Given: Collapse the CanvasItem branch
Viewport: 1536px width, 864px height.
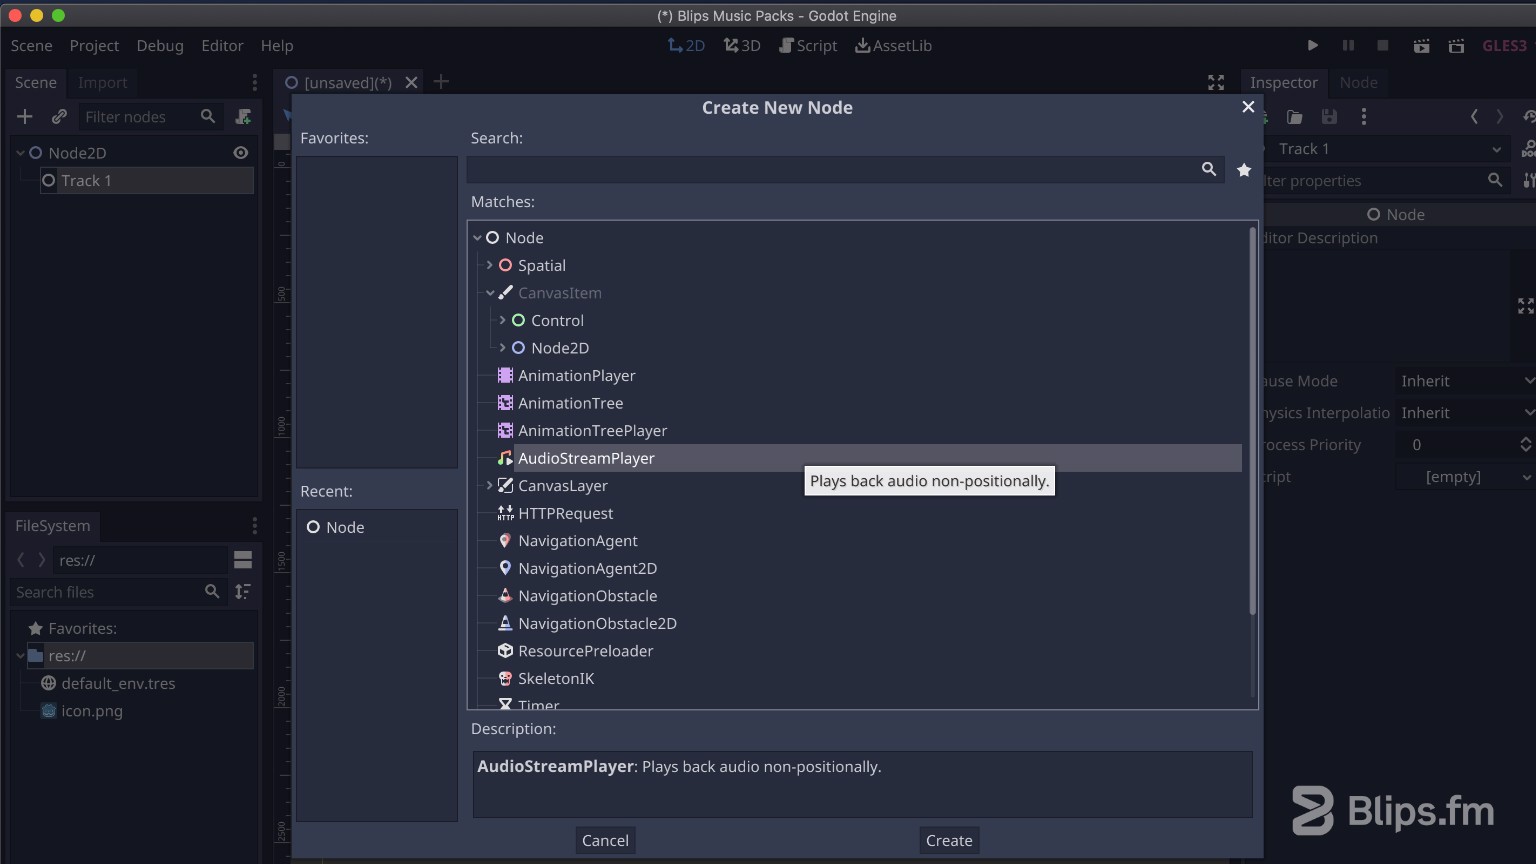Looking at the screenshot, I should click(x=490, y=293).
